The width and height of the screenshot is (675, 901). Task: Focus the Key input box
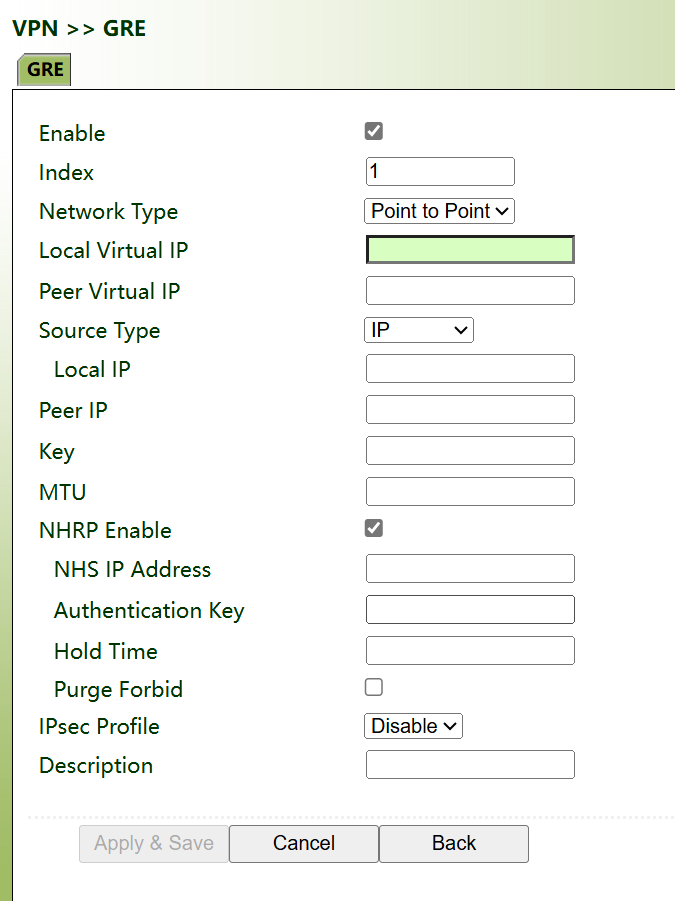tap(470, 450)
